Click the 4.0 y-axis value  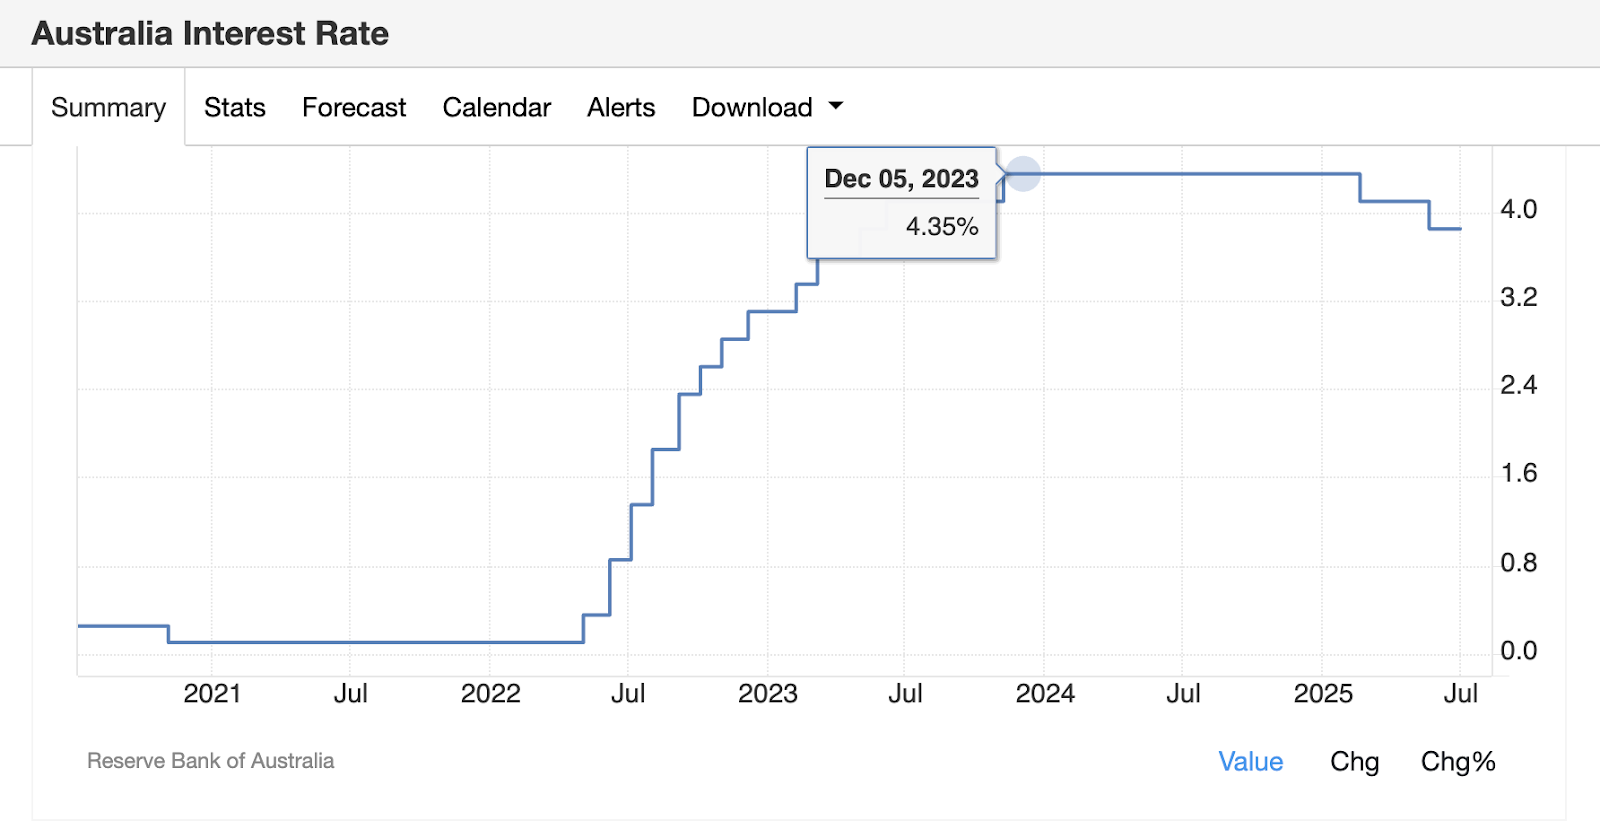tap(1518, 210)
